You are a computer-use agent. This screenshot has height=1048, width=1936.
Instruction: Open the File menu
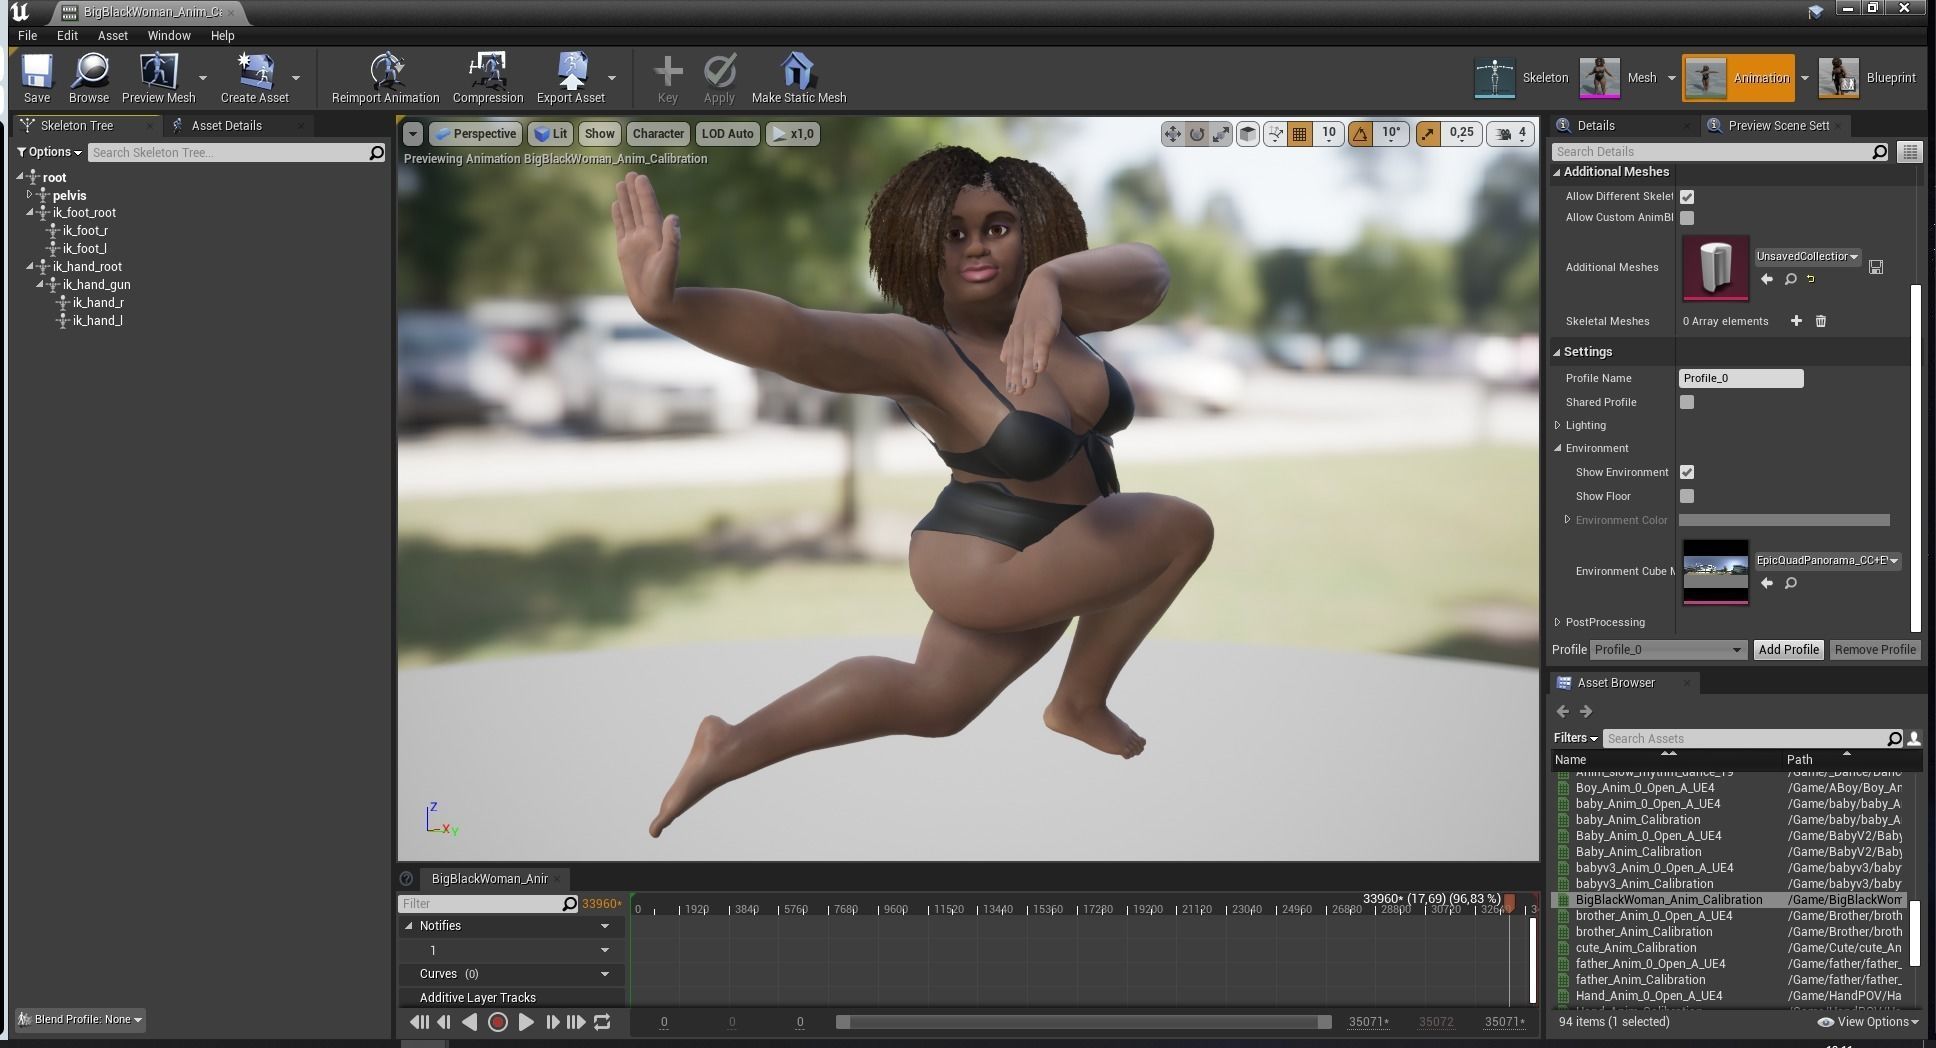[27, 35]
